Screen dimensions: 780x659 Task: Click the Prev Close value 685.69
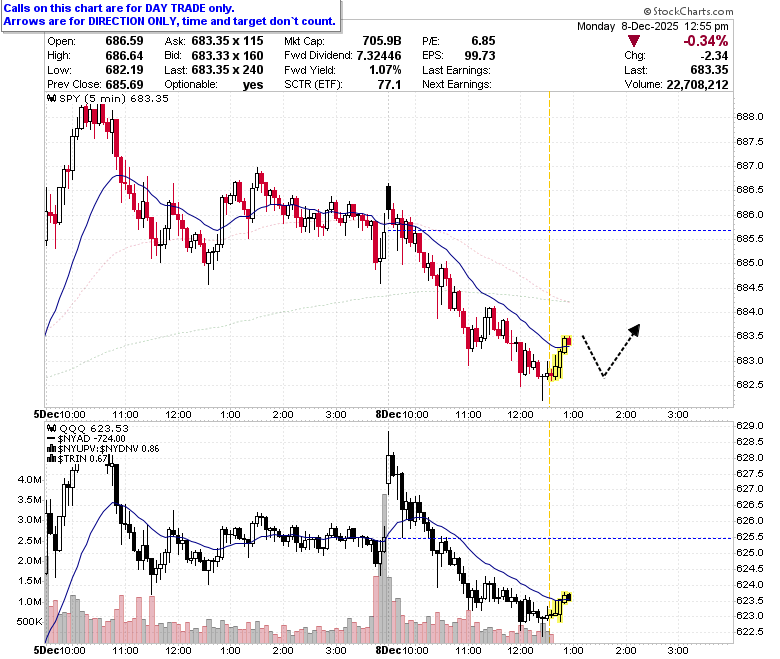[124, 85]
